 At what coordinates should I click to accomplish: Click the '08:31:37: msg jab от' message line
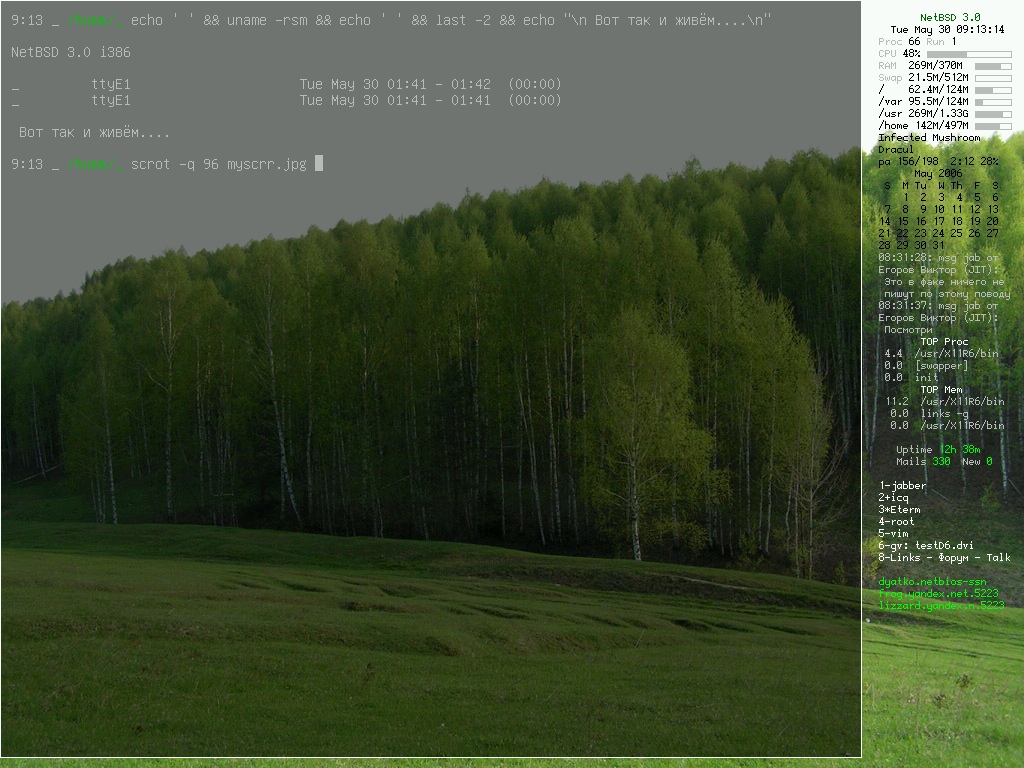[x=938, y=306]
